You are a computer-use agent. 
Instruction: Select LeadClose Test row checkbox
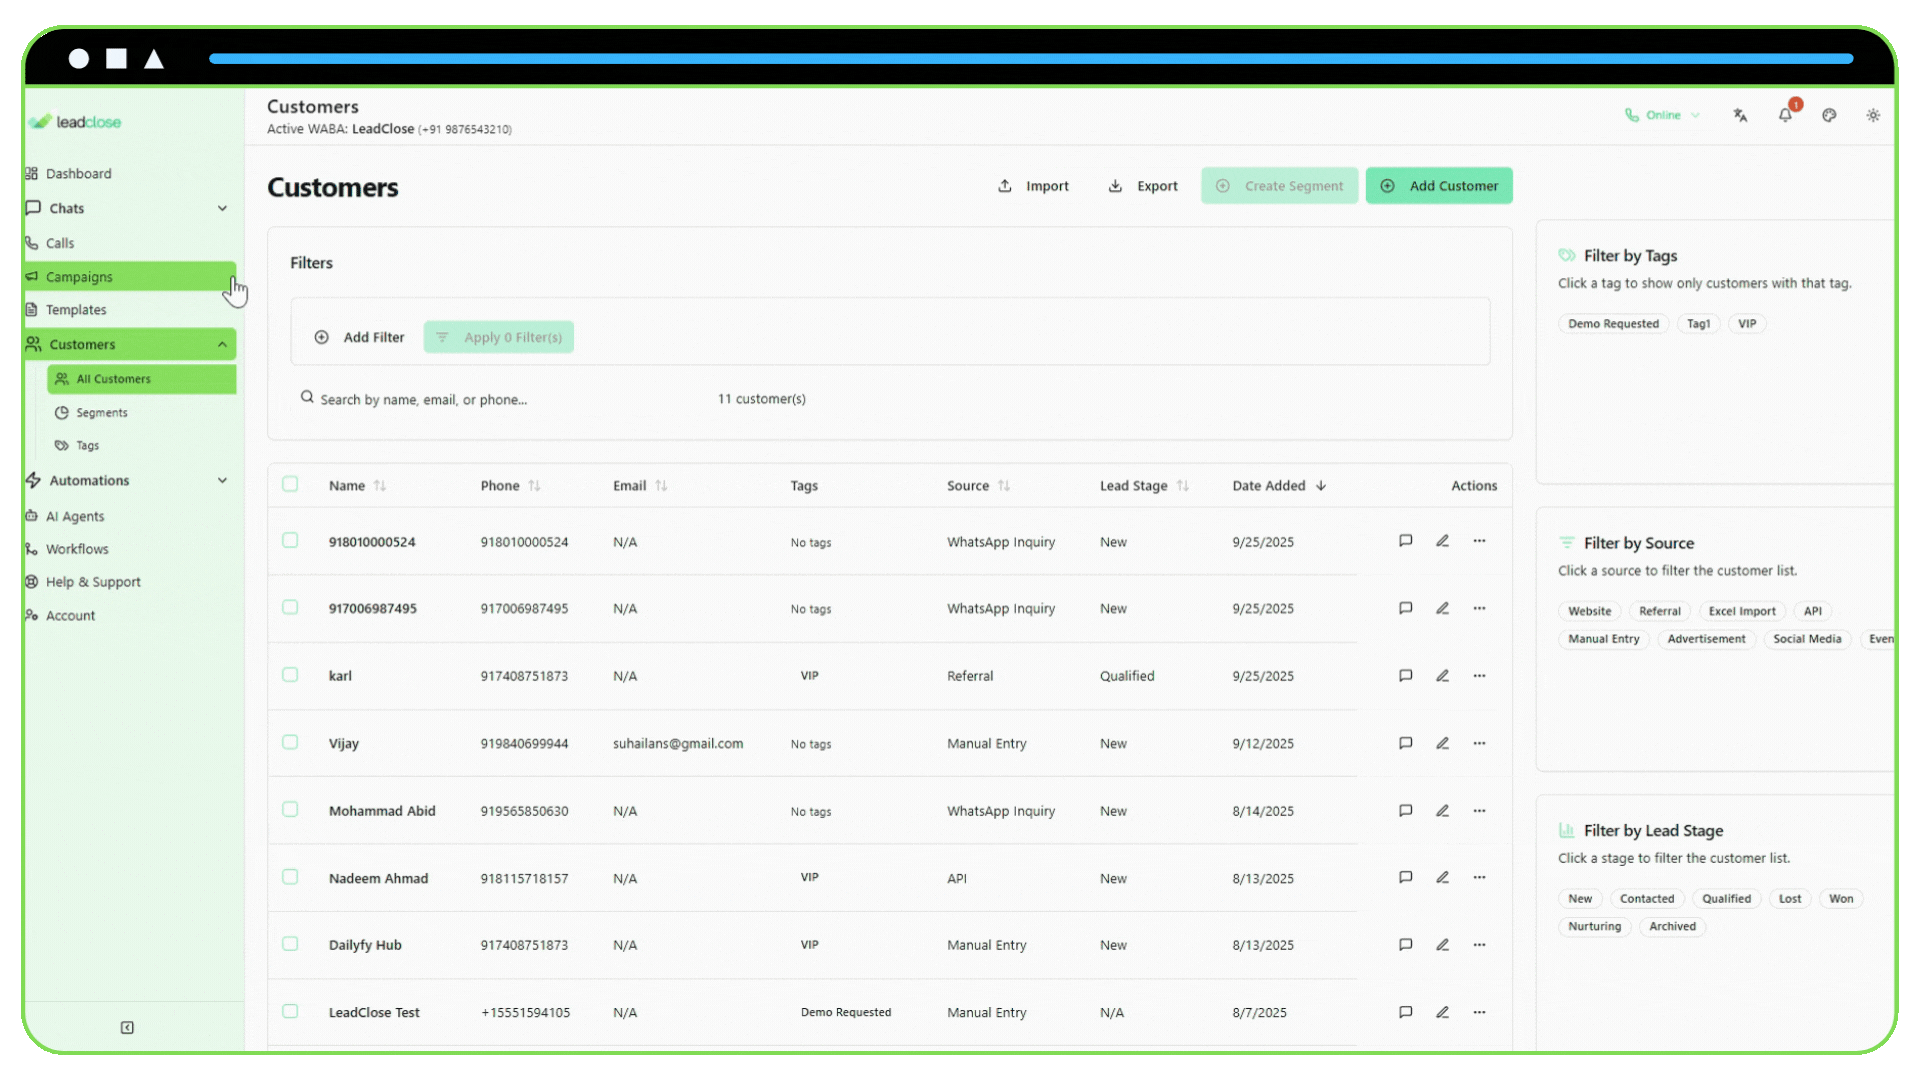pos(290,1011)
